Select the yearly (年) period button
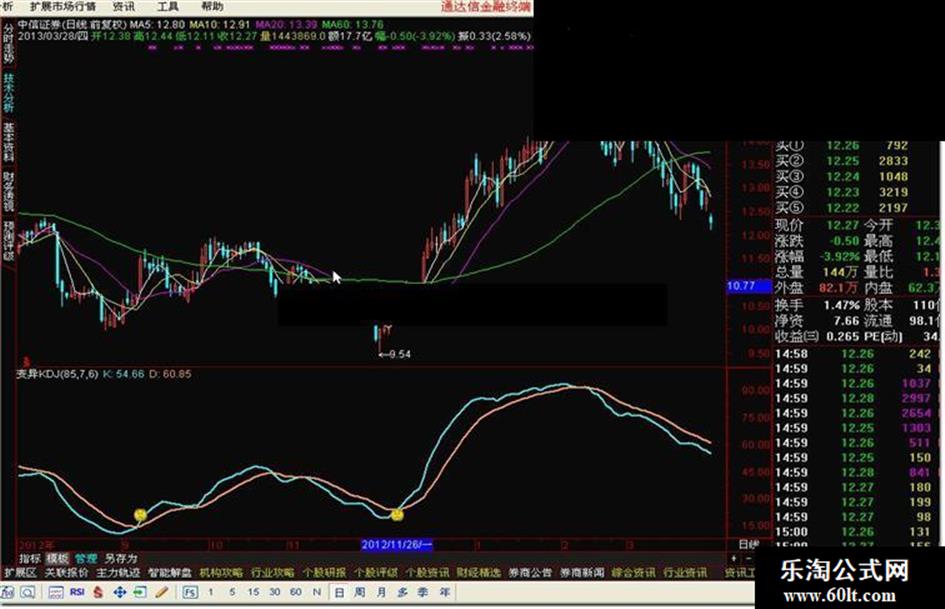 [x=444, y=592]
